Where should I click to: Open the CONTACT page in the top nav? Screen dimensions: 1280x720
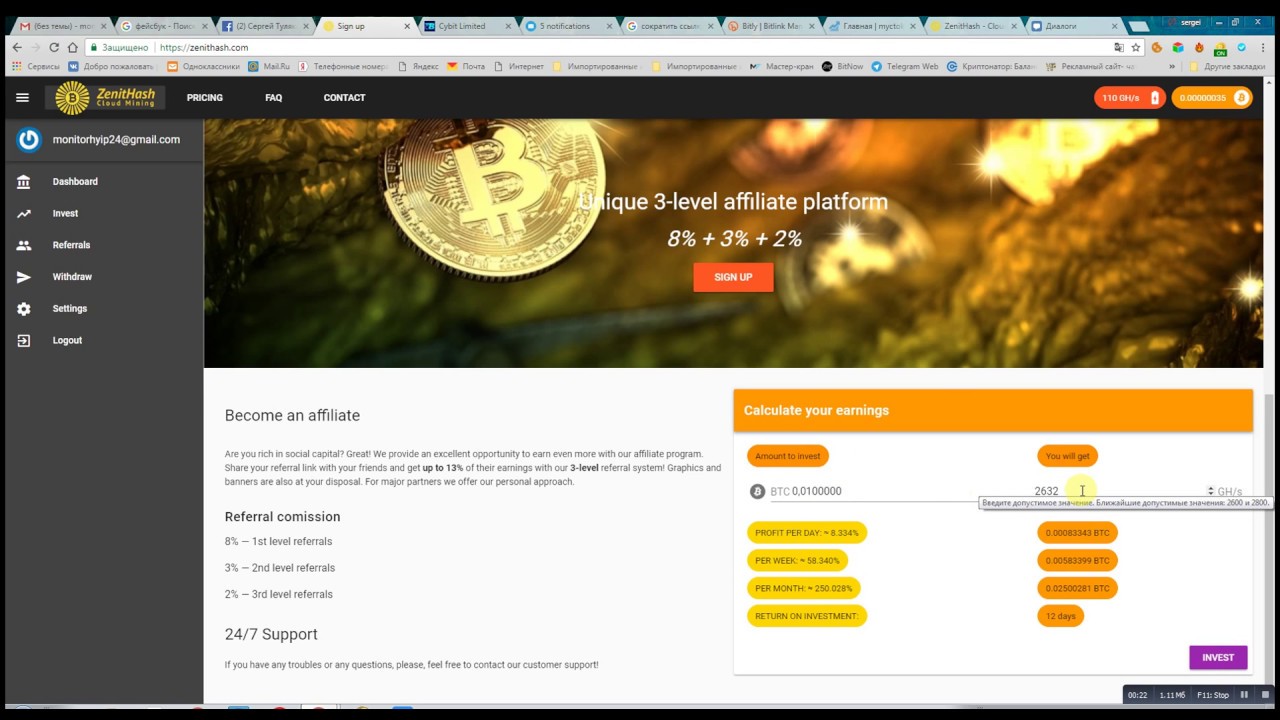pos(344,97)
